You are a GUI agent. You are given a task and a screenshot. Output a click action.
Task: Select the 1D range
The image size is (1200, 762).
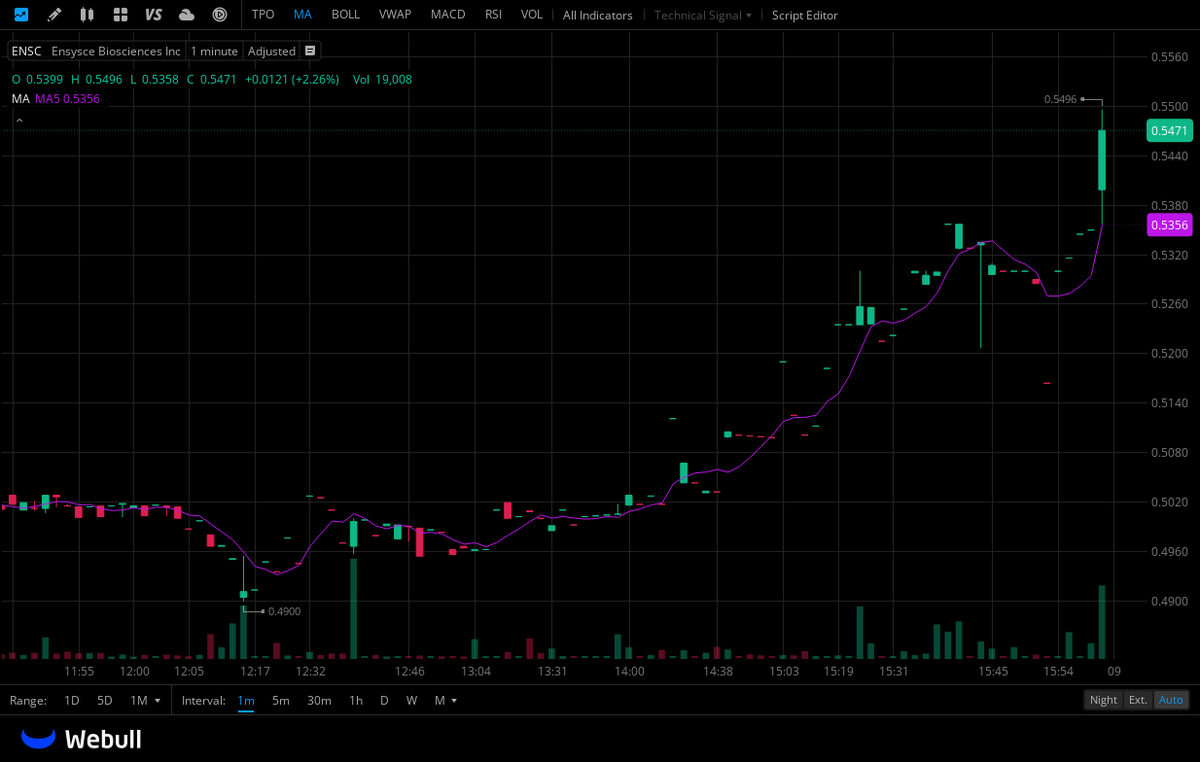pos(72,700)
